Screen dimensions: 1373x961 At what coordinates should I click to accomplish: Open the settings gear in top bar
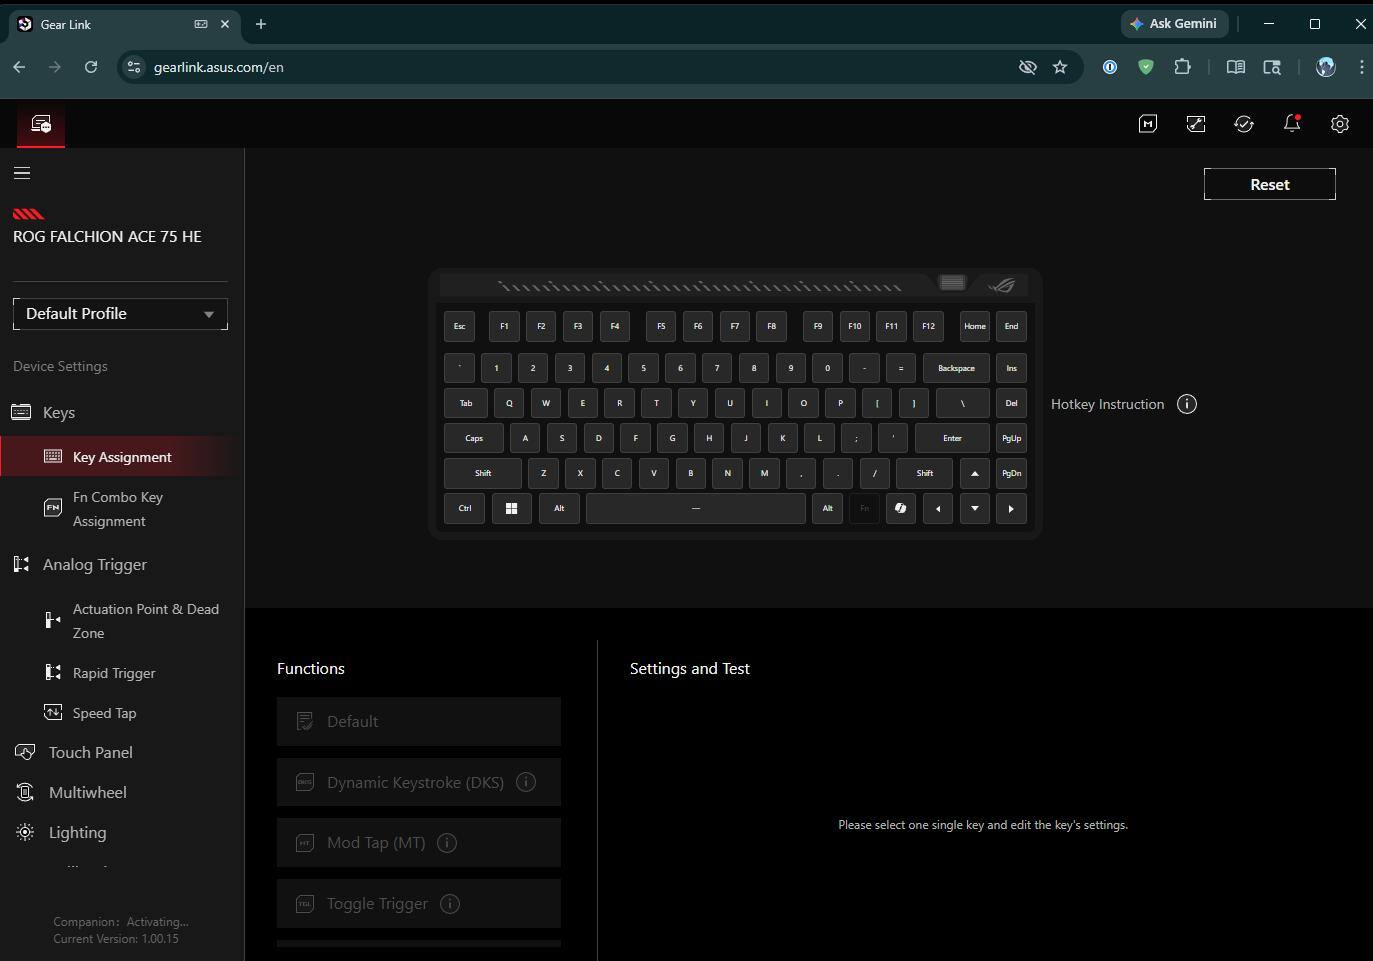(1340, 124)
